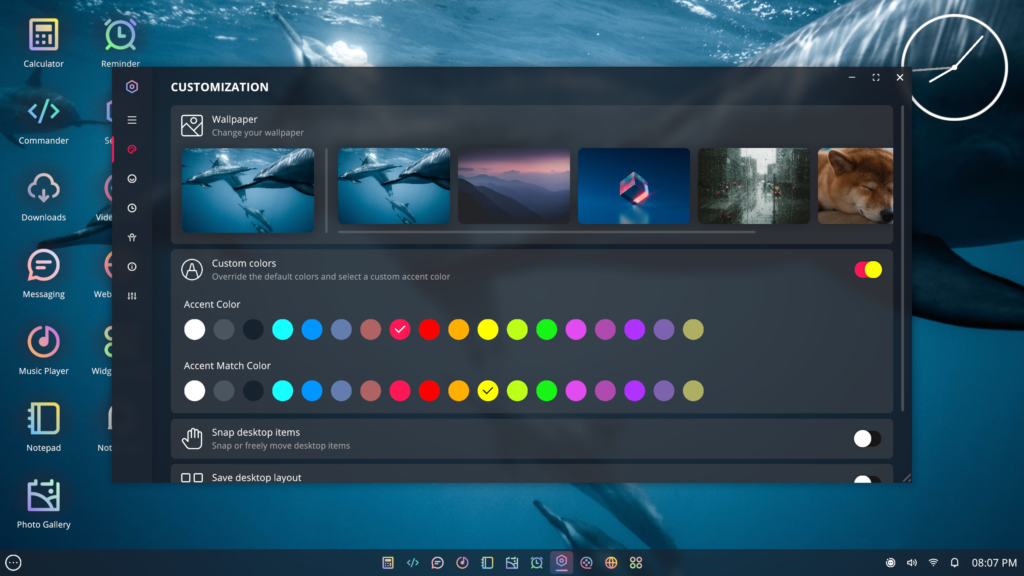Screen dimensions: 1024x576
Task: Toggle the Custom colors switch off
Action: coord(866,269)
